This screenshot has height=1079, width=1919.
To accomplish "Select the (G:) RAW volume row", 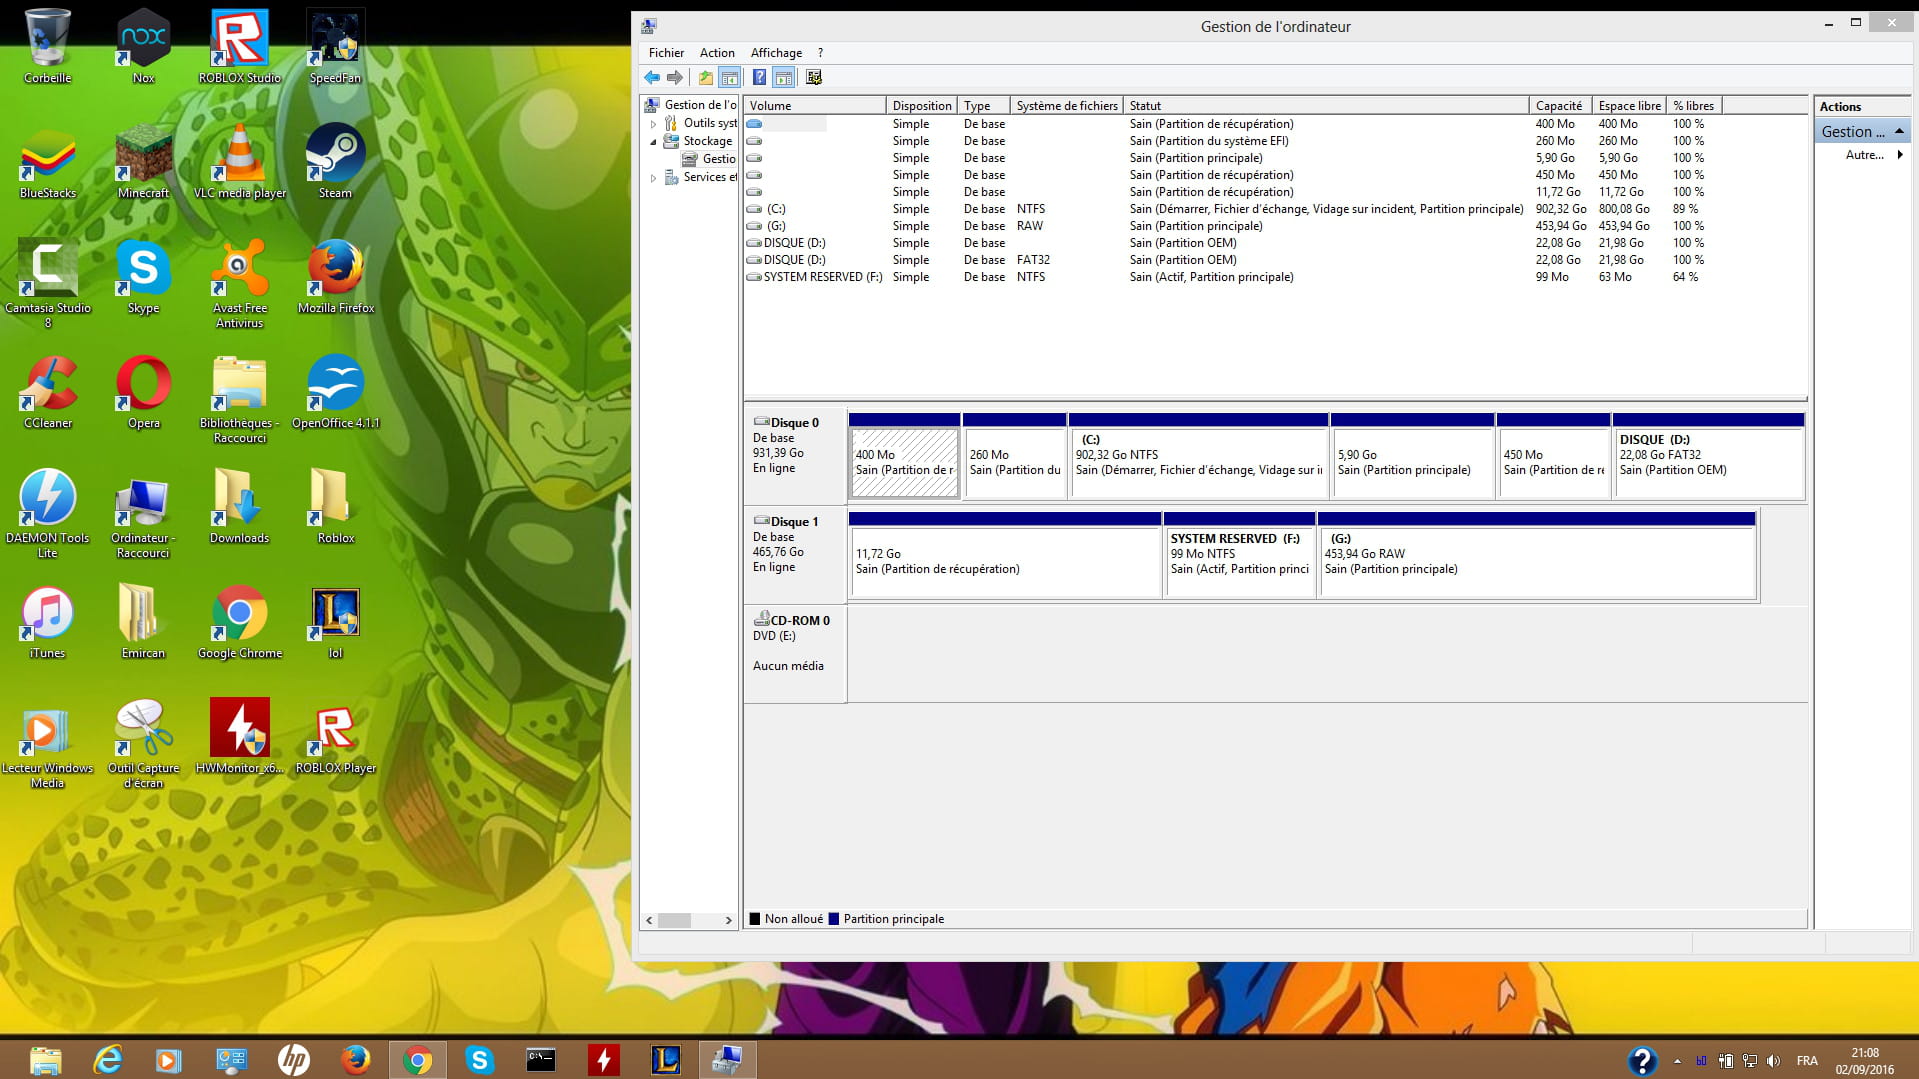I will (1275, 226).
